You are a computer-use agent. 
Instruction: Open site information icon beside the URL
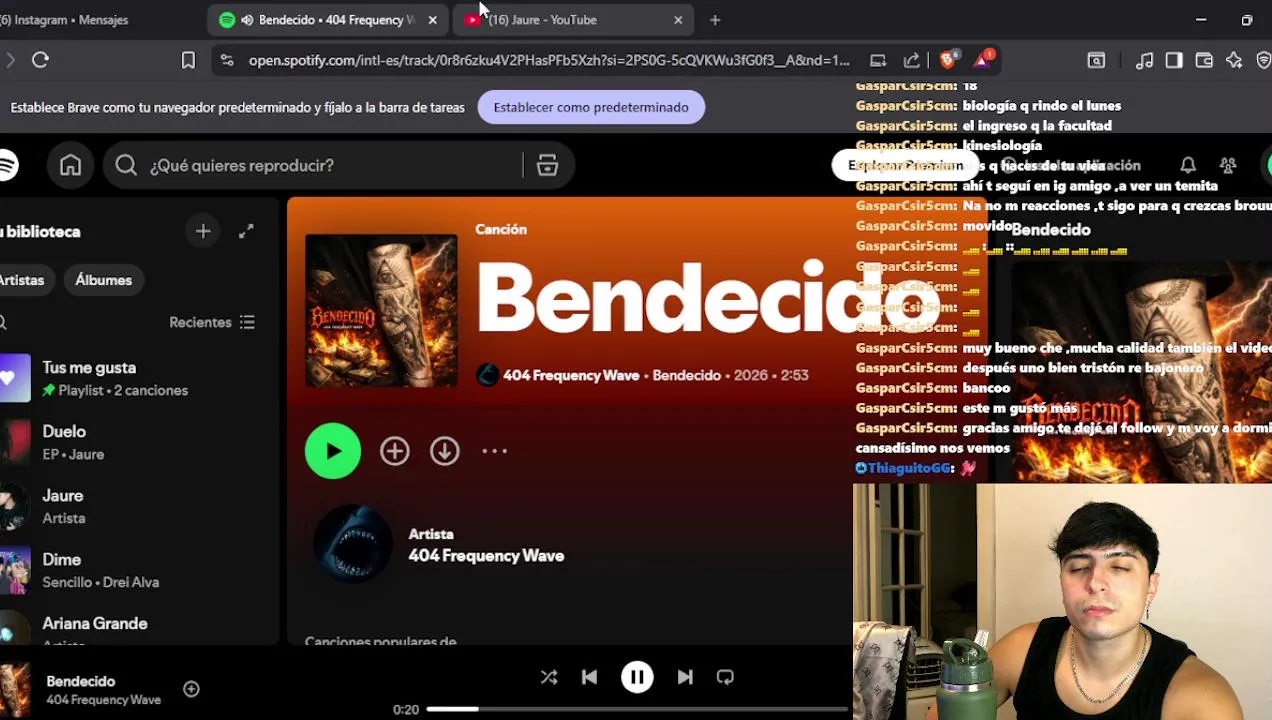coord(227,60)
